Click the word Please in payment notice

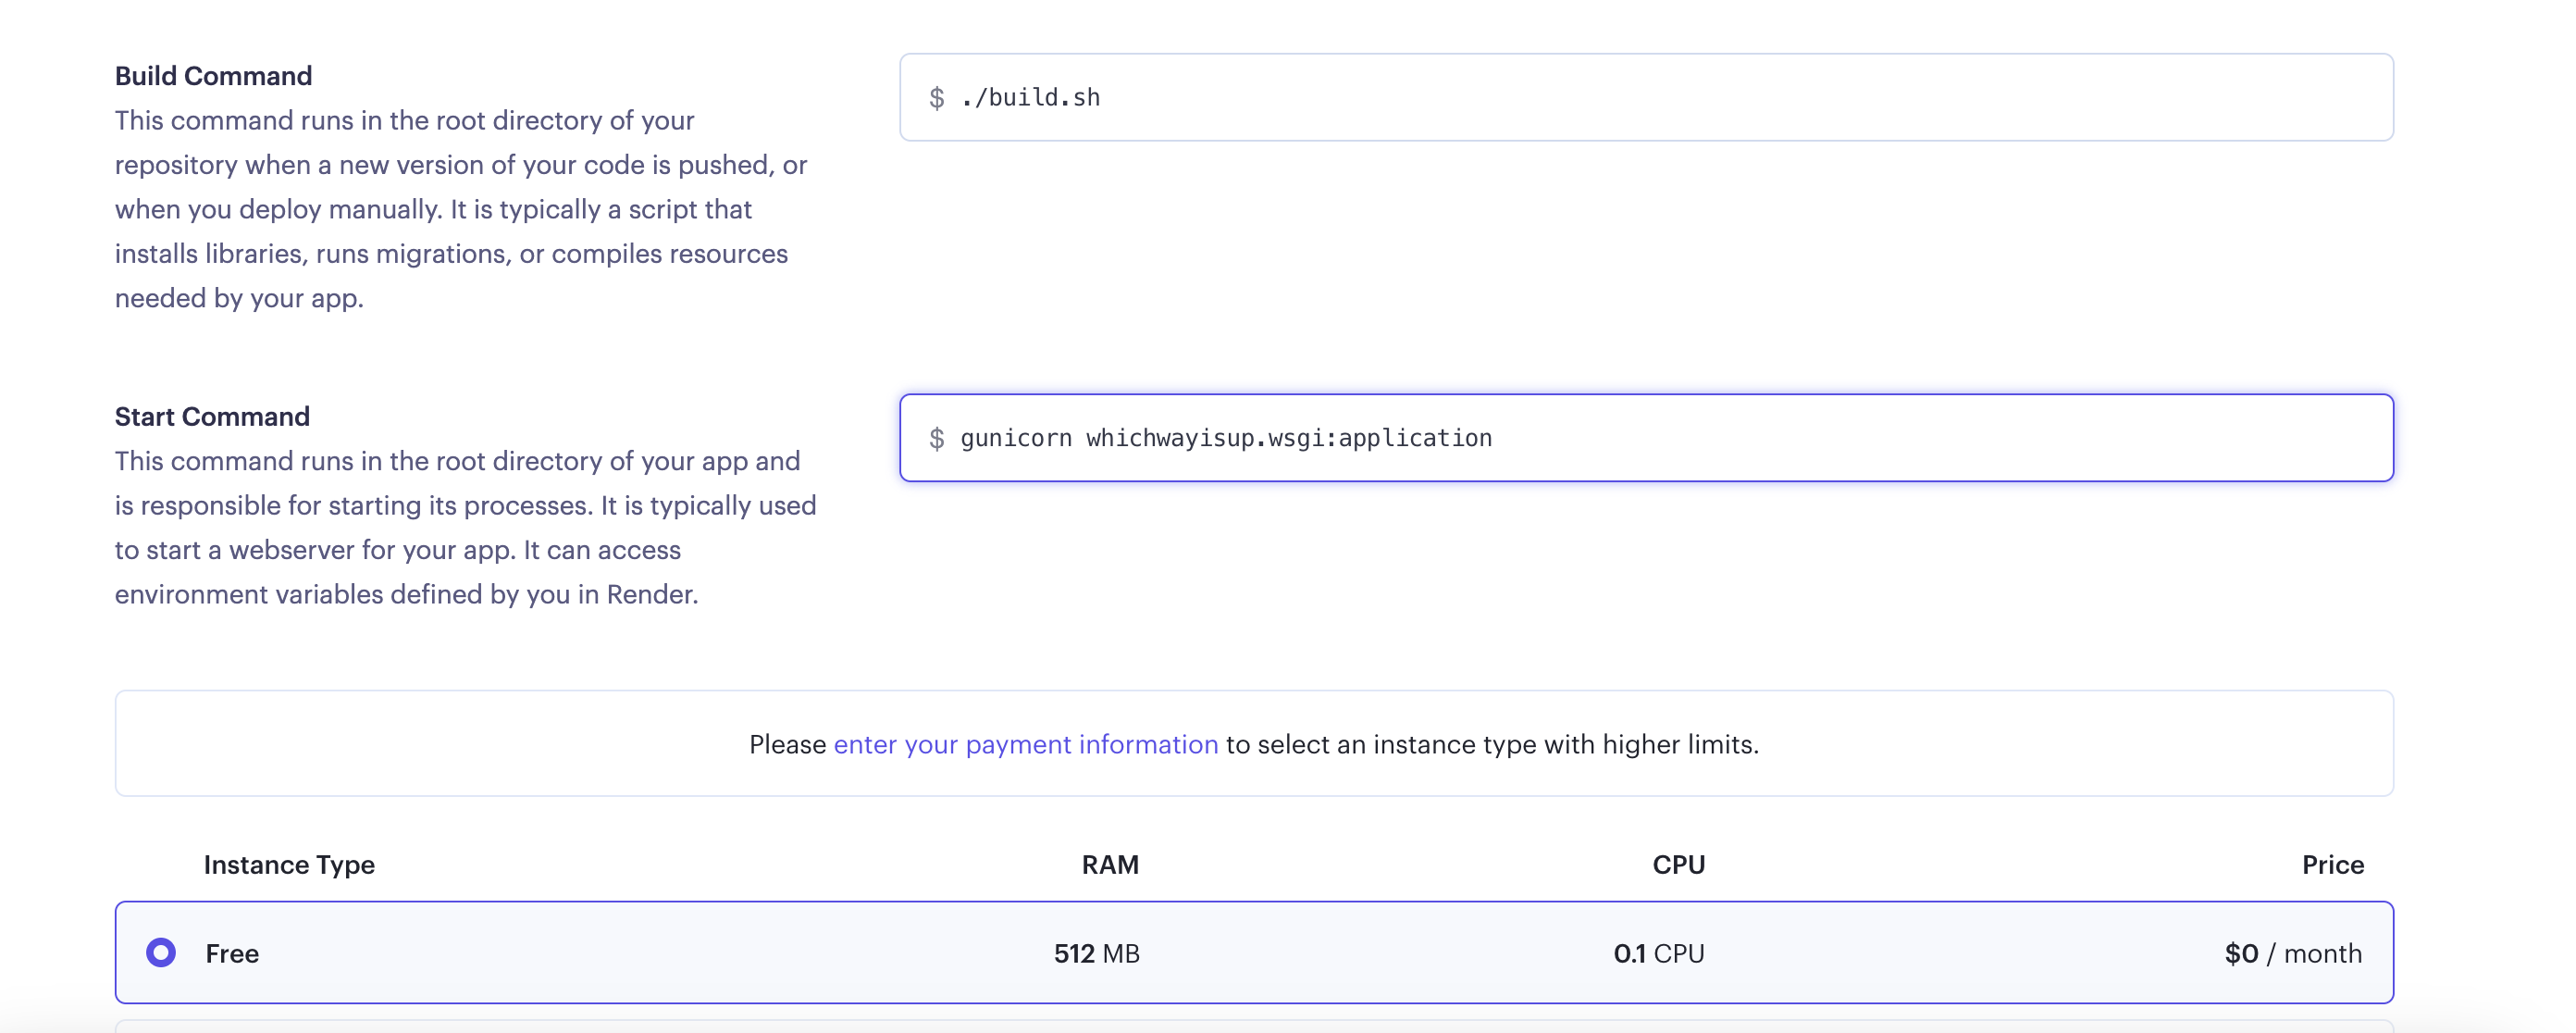(787, 744)
